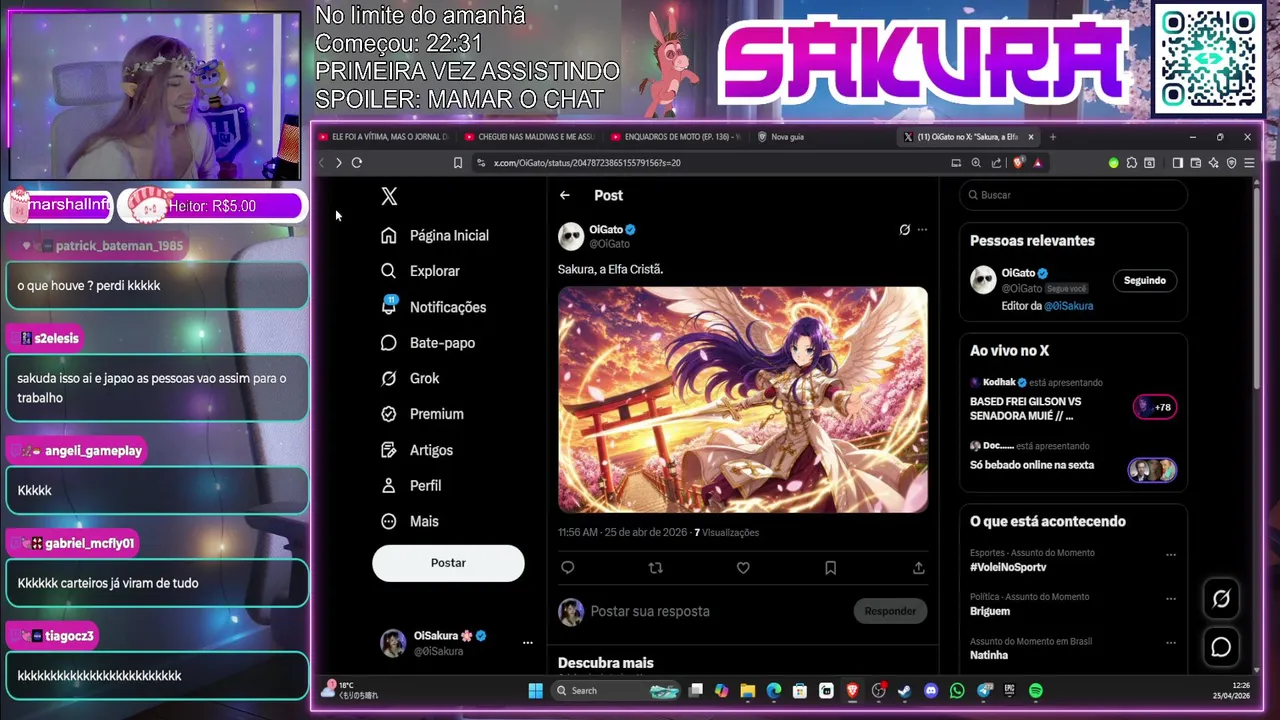Click the share page icon in the address bar
The width and height of the screenshot is (1280, 720).
tap(996, 163)
